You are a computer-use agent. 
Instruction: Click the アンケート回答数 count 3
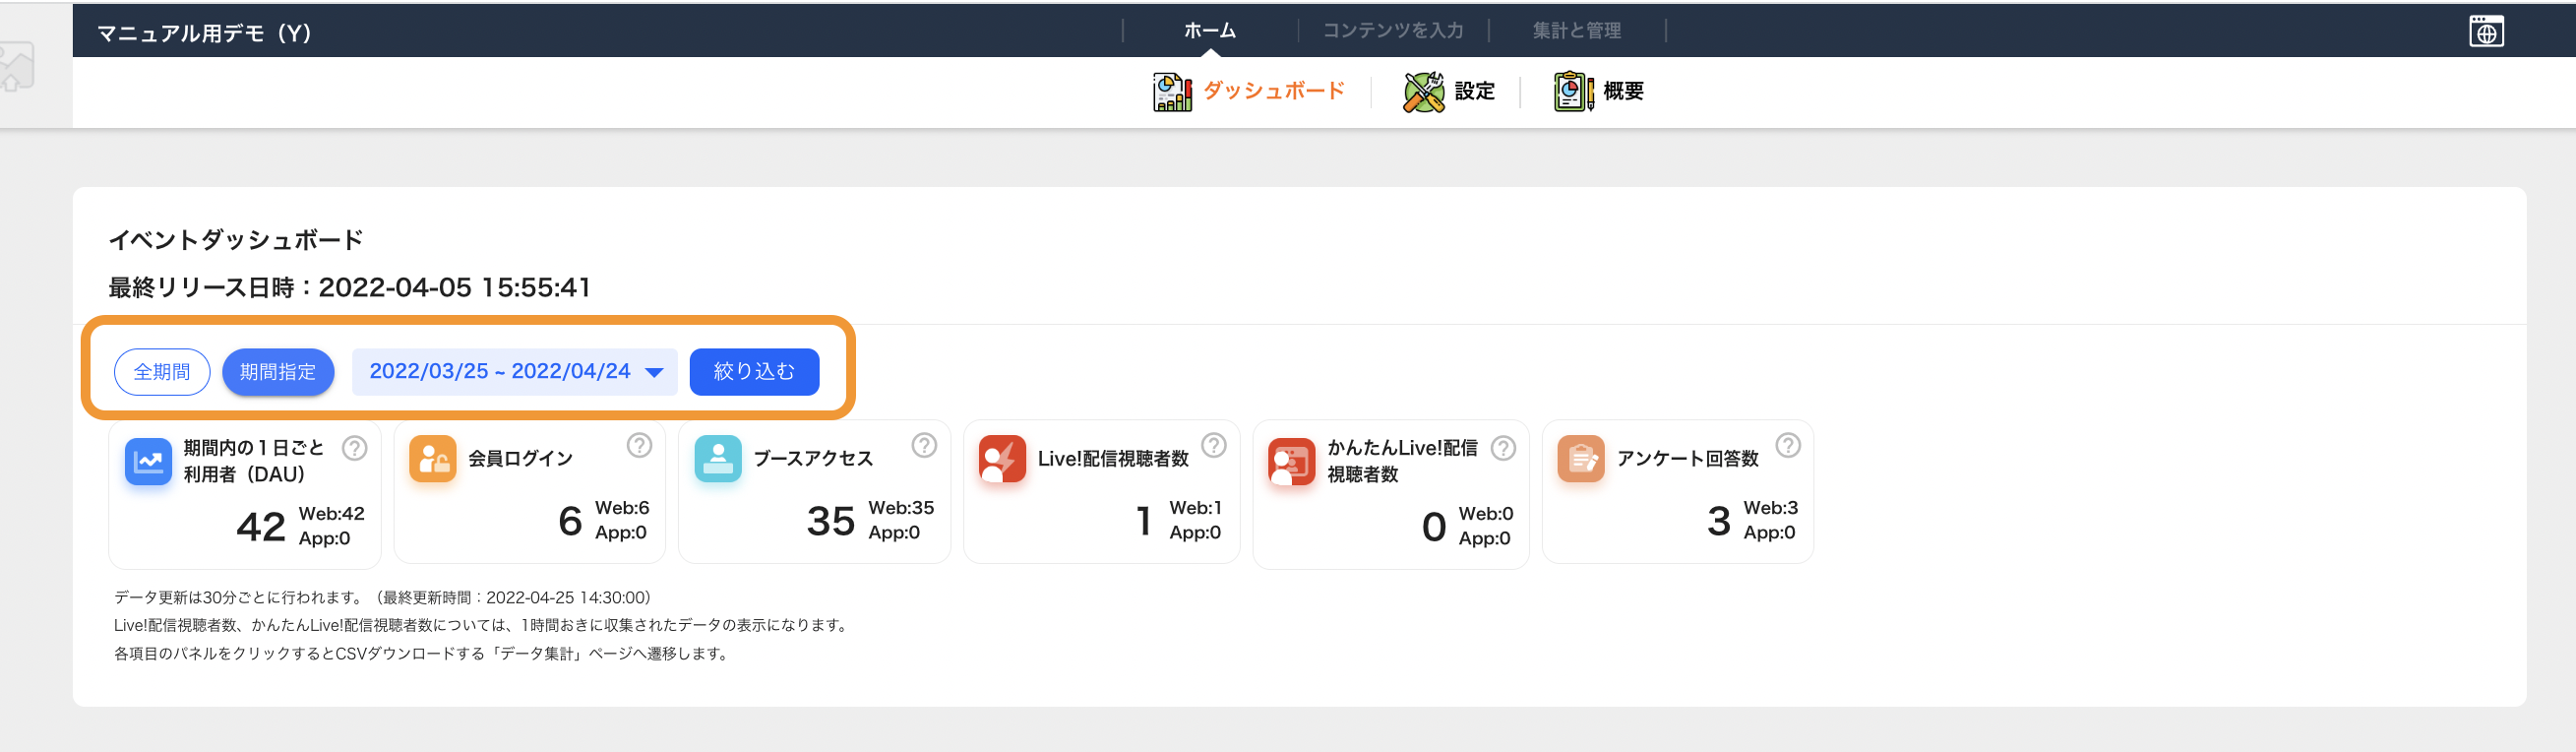(x=1718, y=521)
